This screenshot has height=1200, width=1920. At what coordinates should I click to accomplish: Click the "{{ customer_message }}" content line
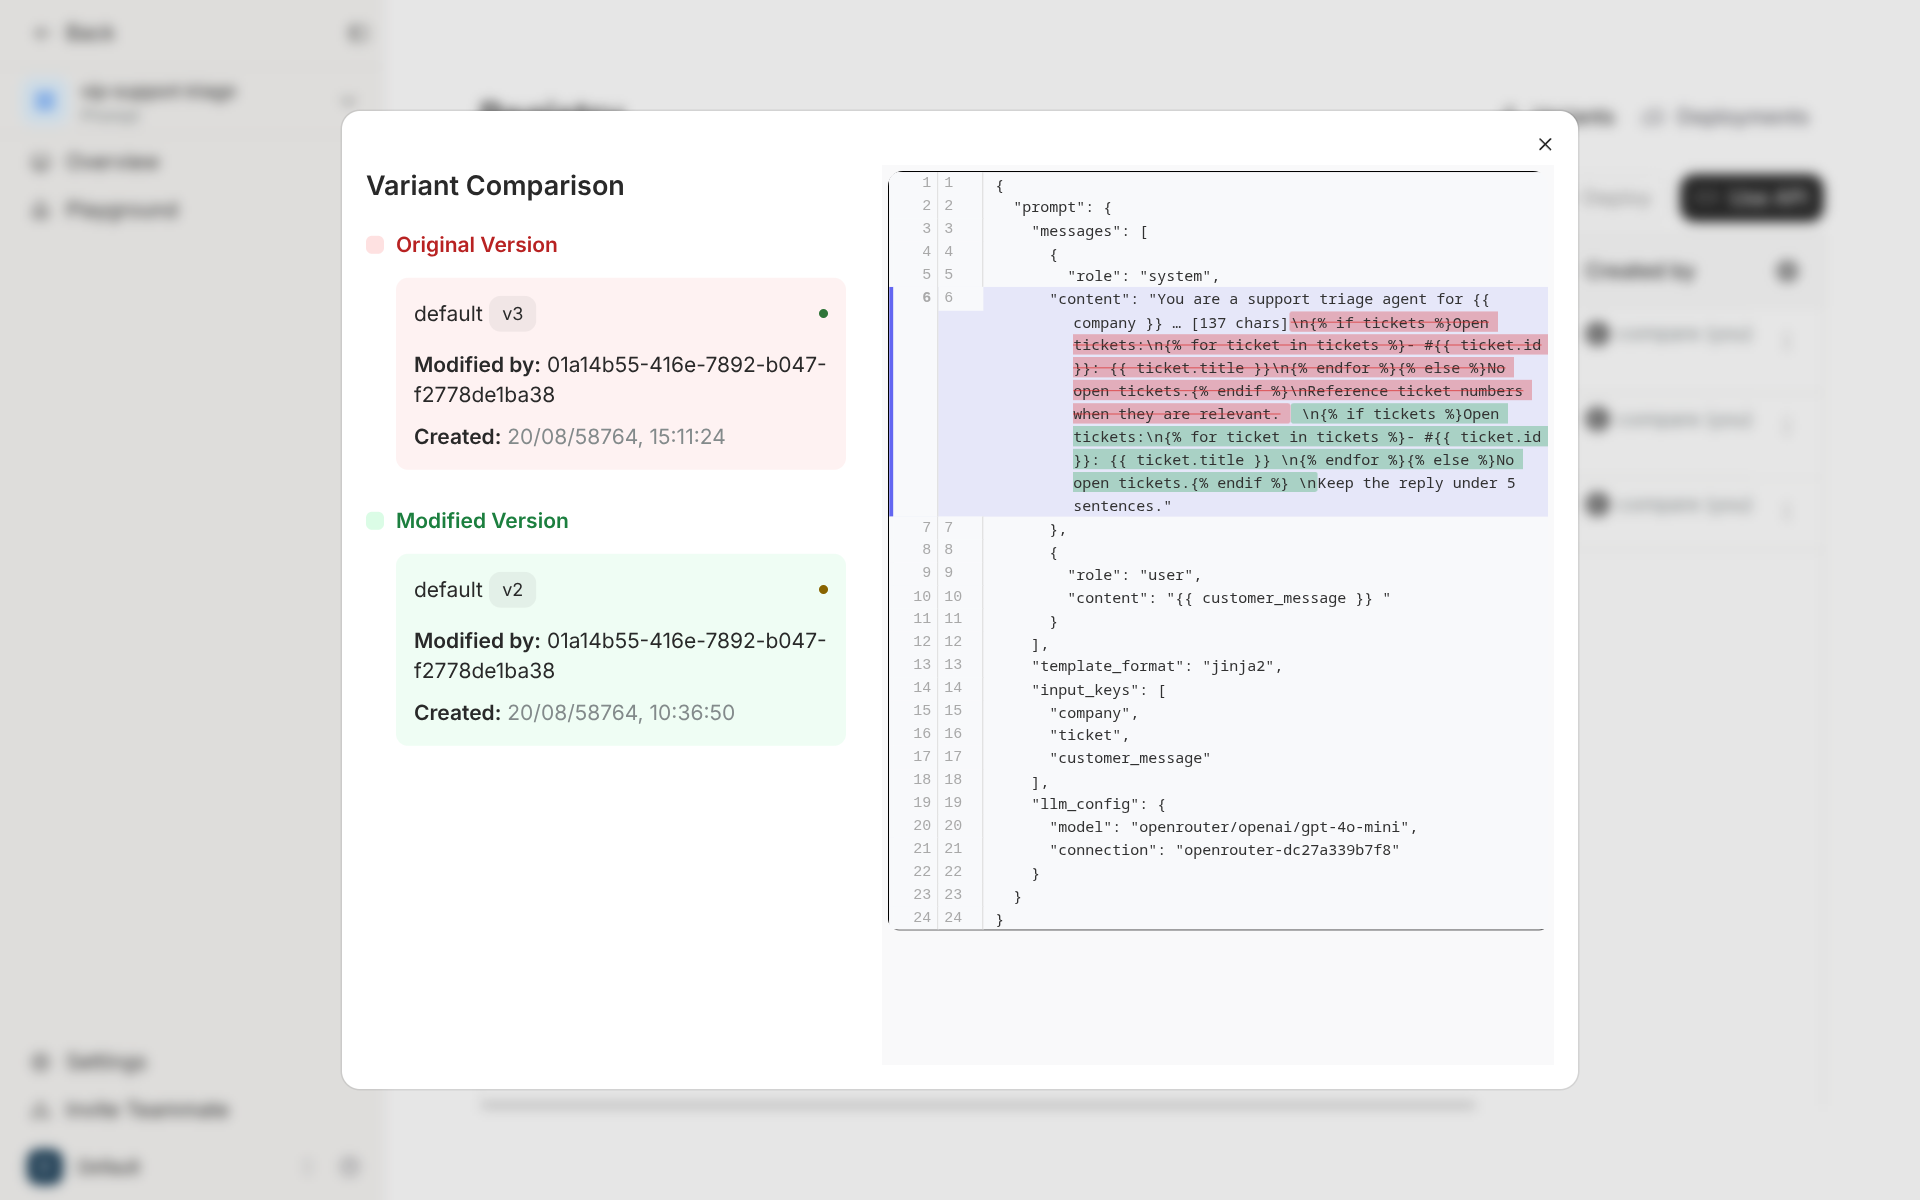(1229, 598)
